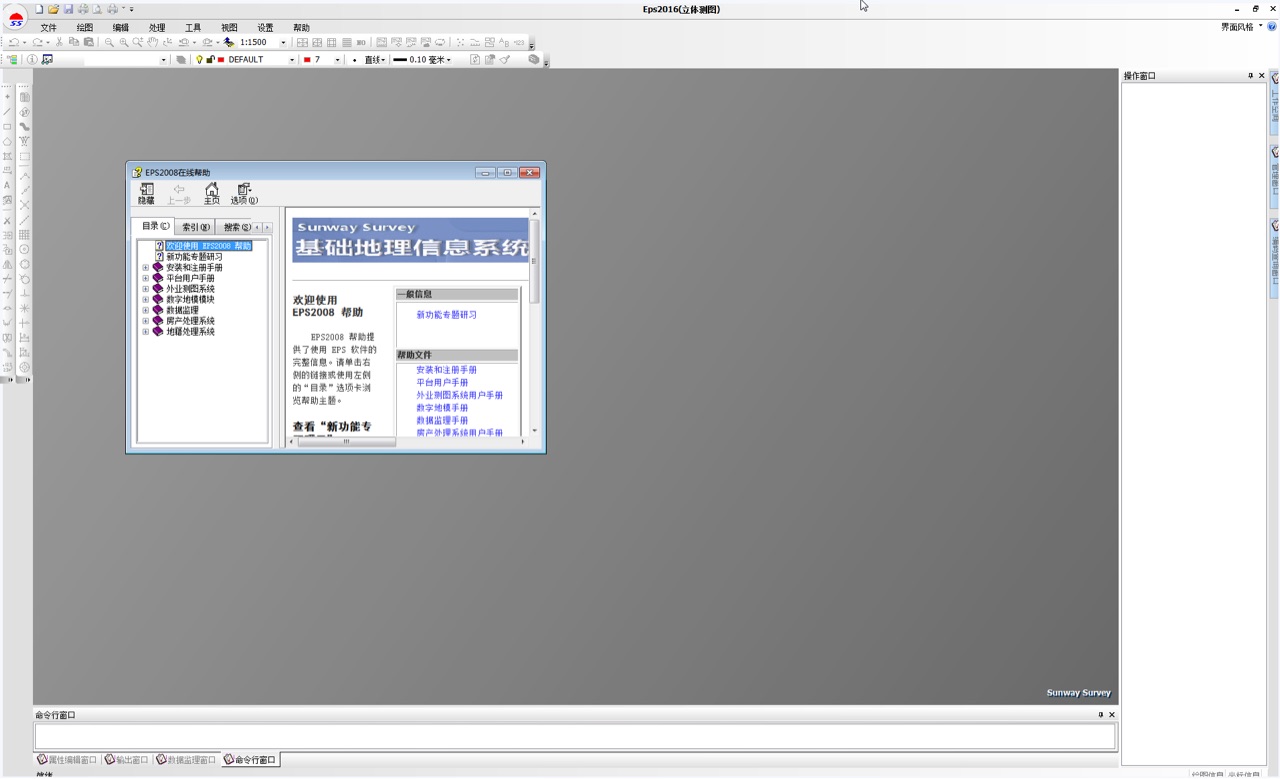Select the Line drawing tool in the left toolbar
Image resolution: width=1280 pixels, height=779 pixels.
(7, 111)
